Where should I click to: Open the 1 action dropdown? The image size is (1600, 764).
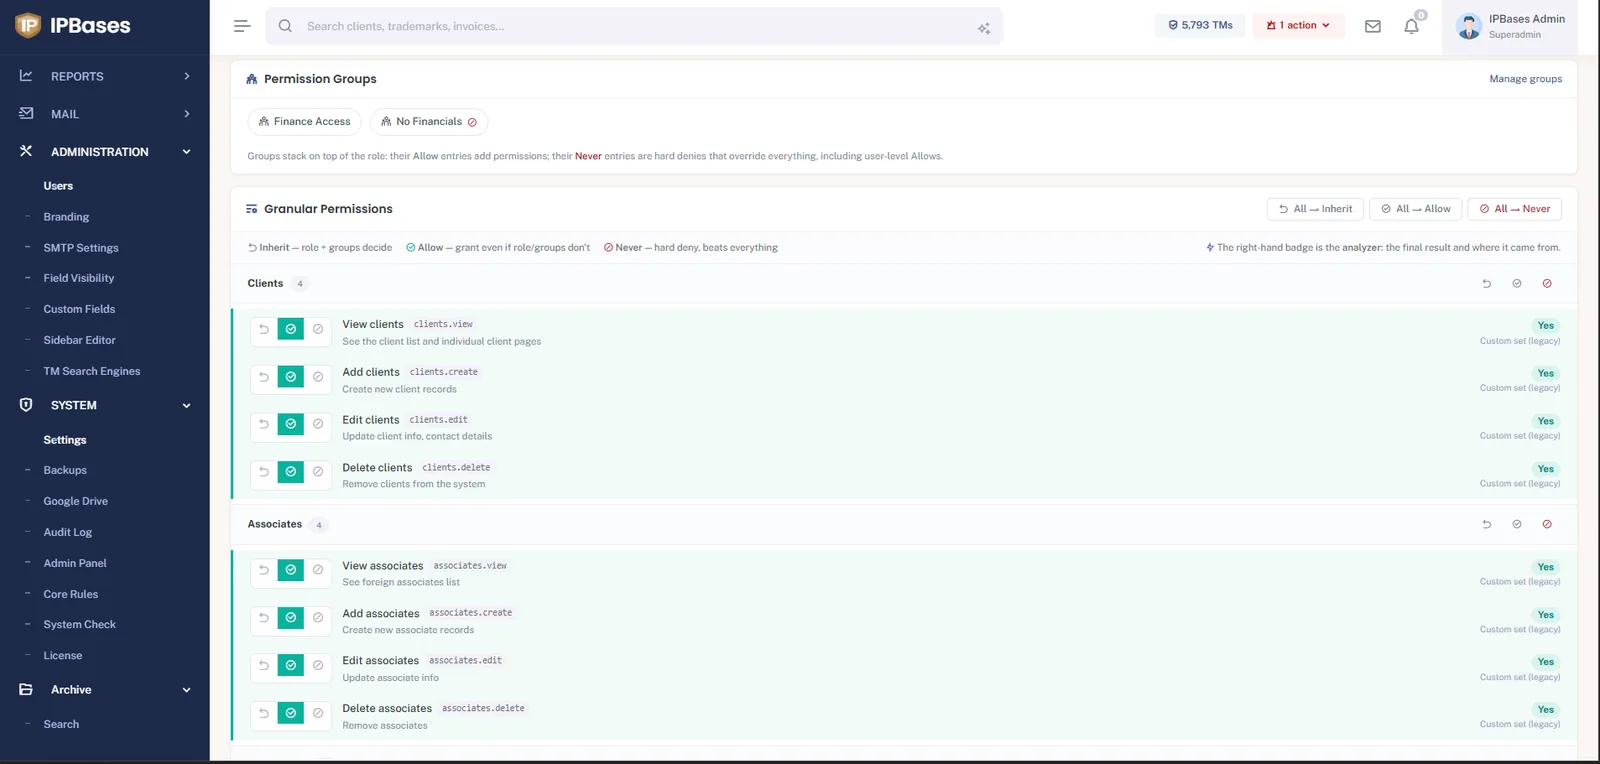coord(1298,26)
